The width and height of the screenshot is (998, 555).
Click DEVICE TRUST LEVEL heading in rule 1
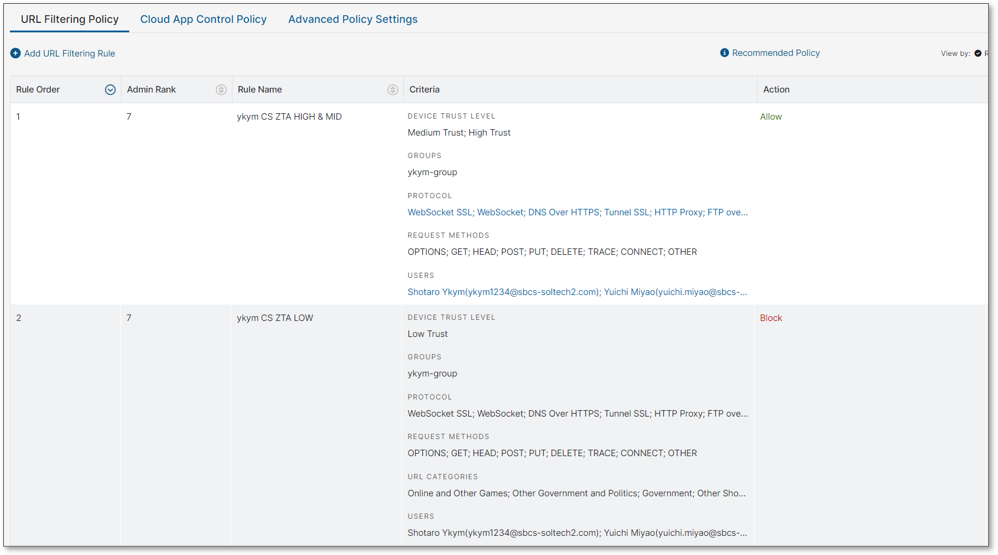coord(451,116)
